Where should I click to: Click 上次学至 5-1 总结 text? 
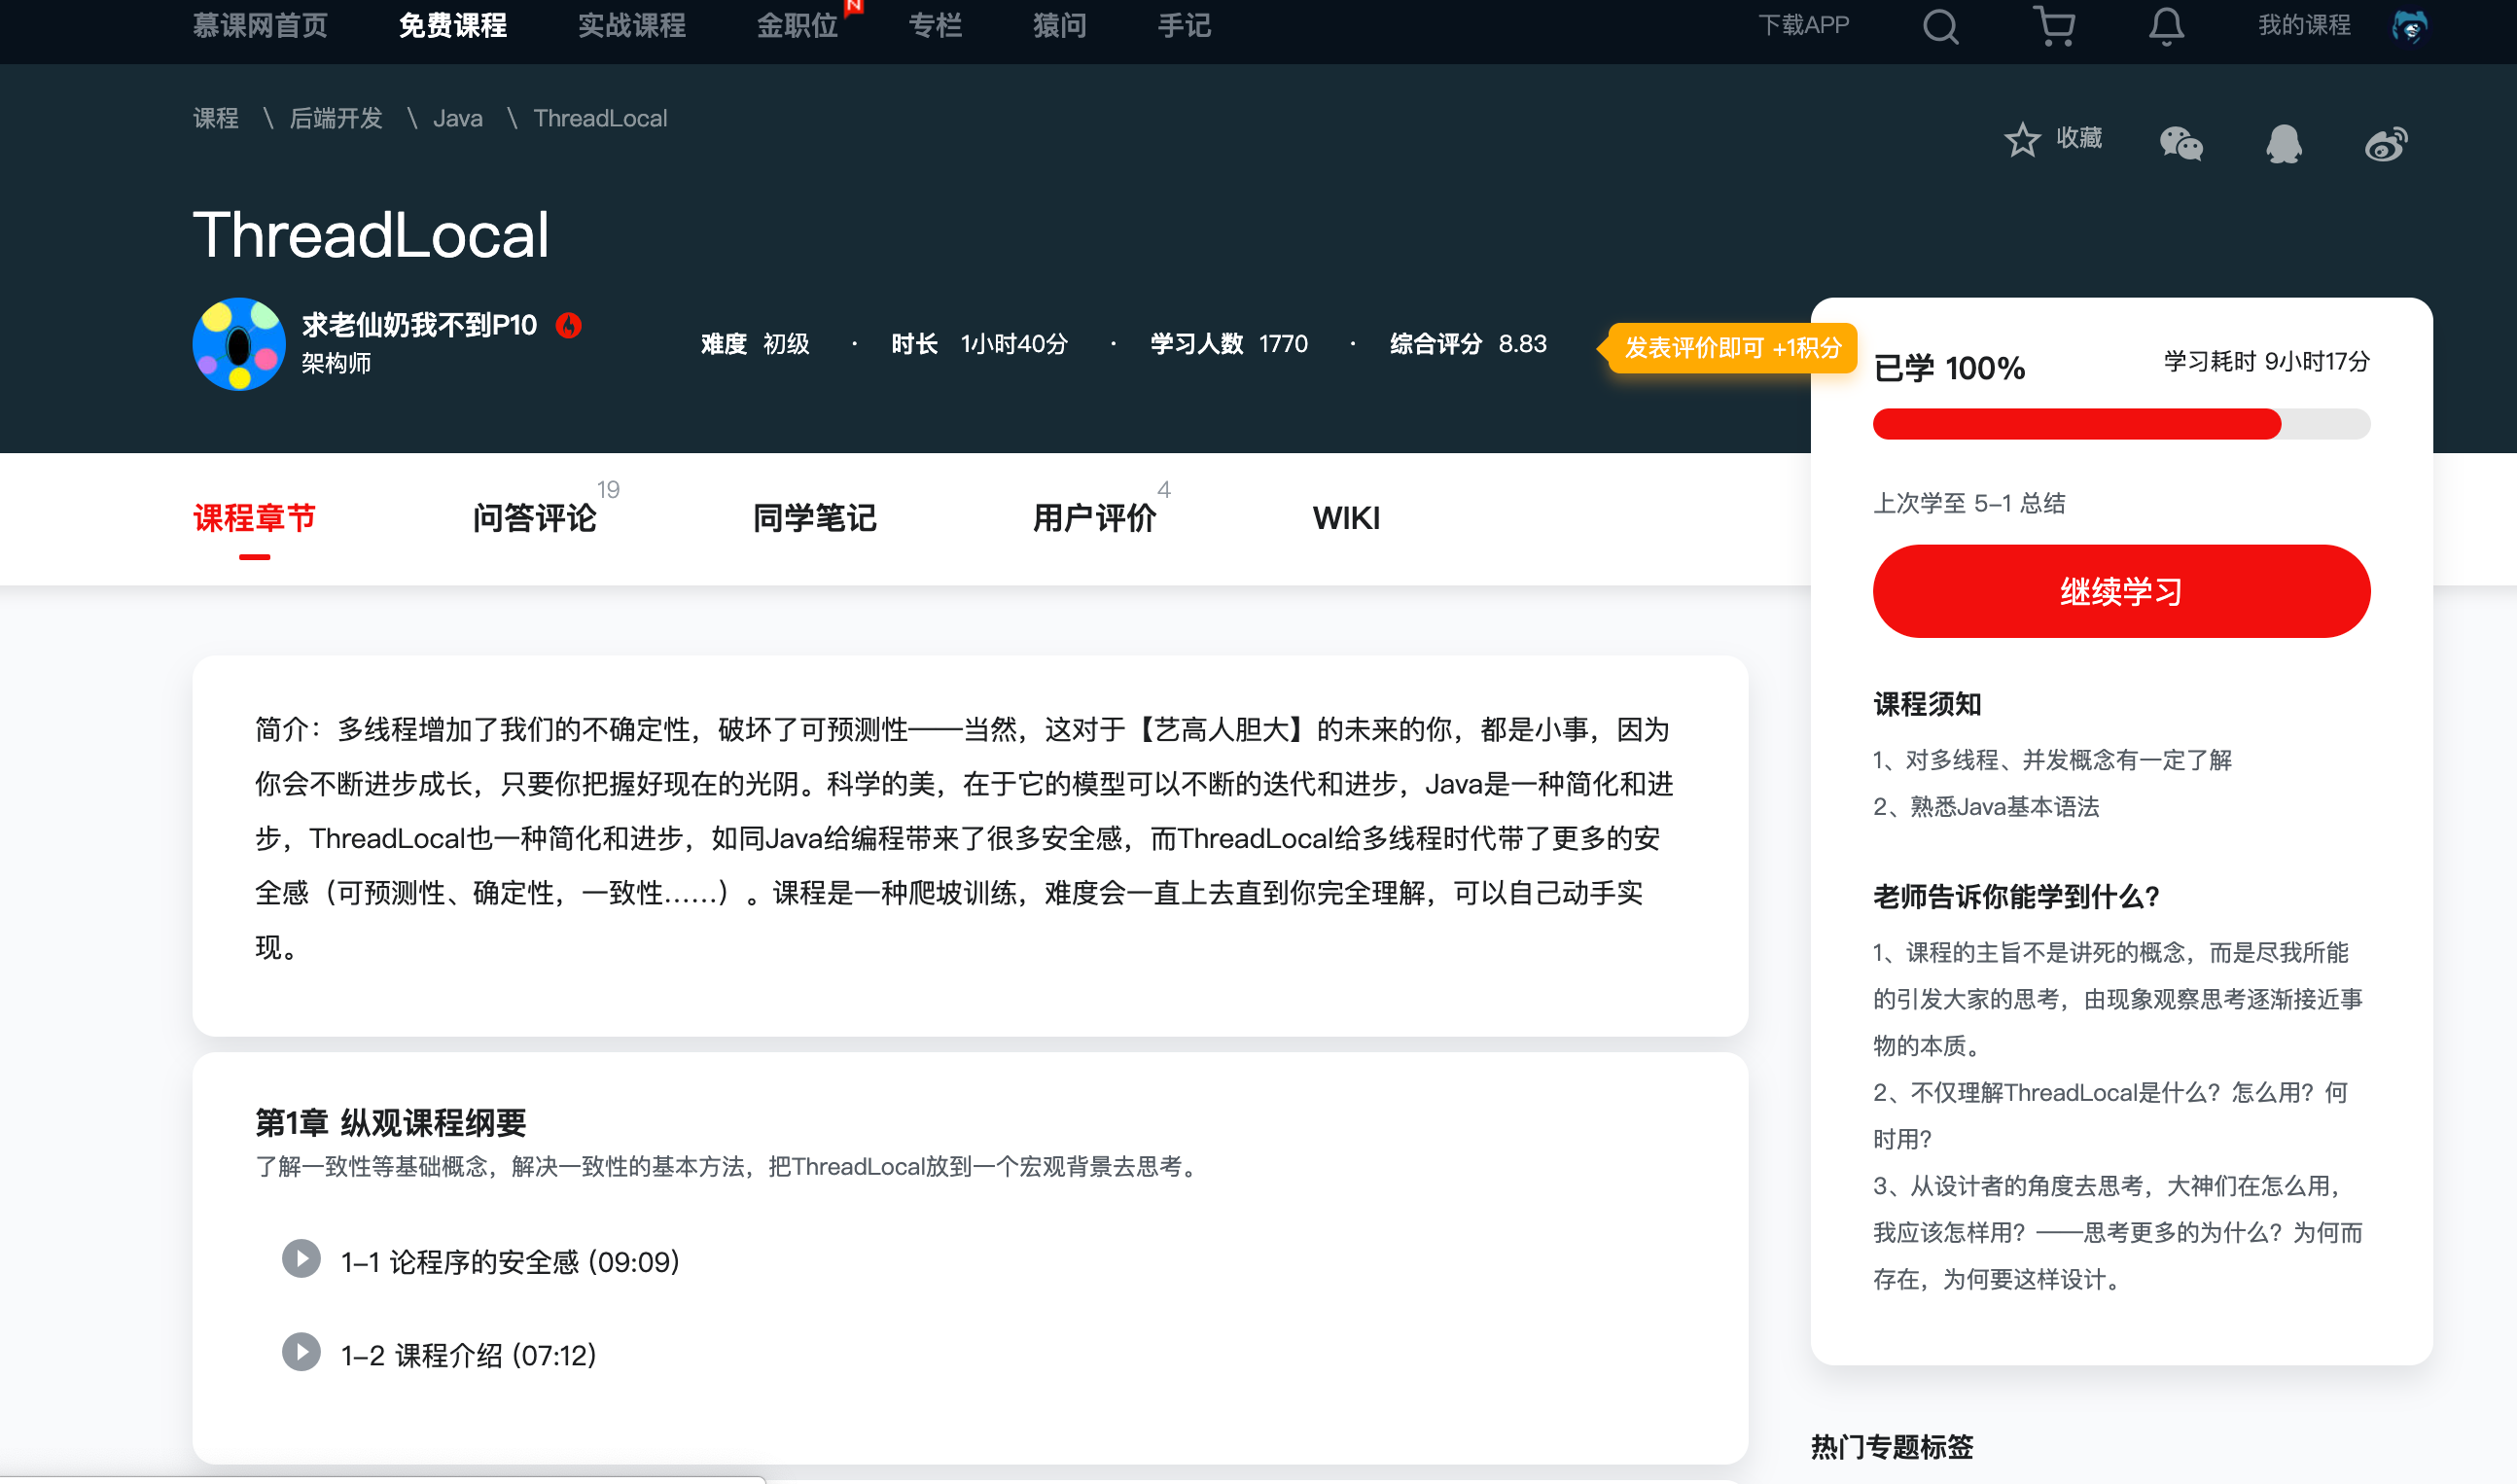1969,503
